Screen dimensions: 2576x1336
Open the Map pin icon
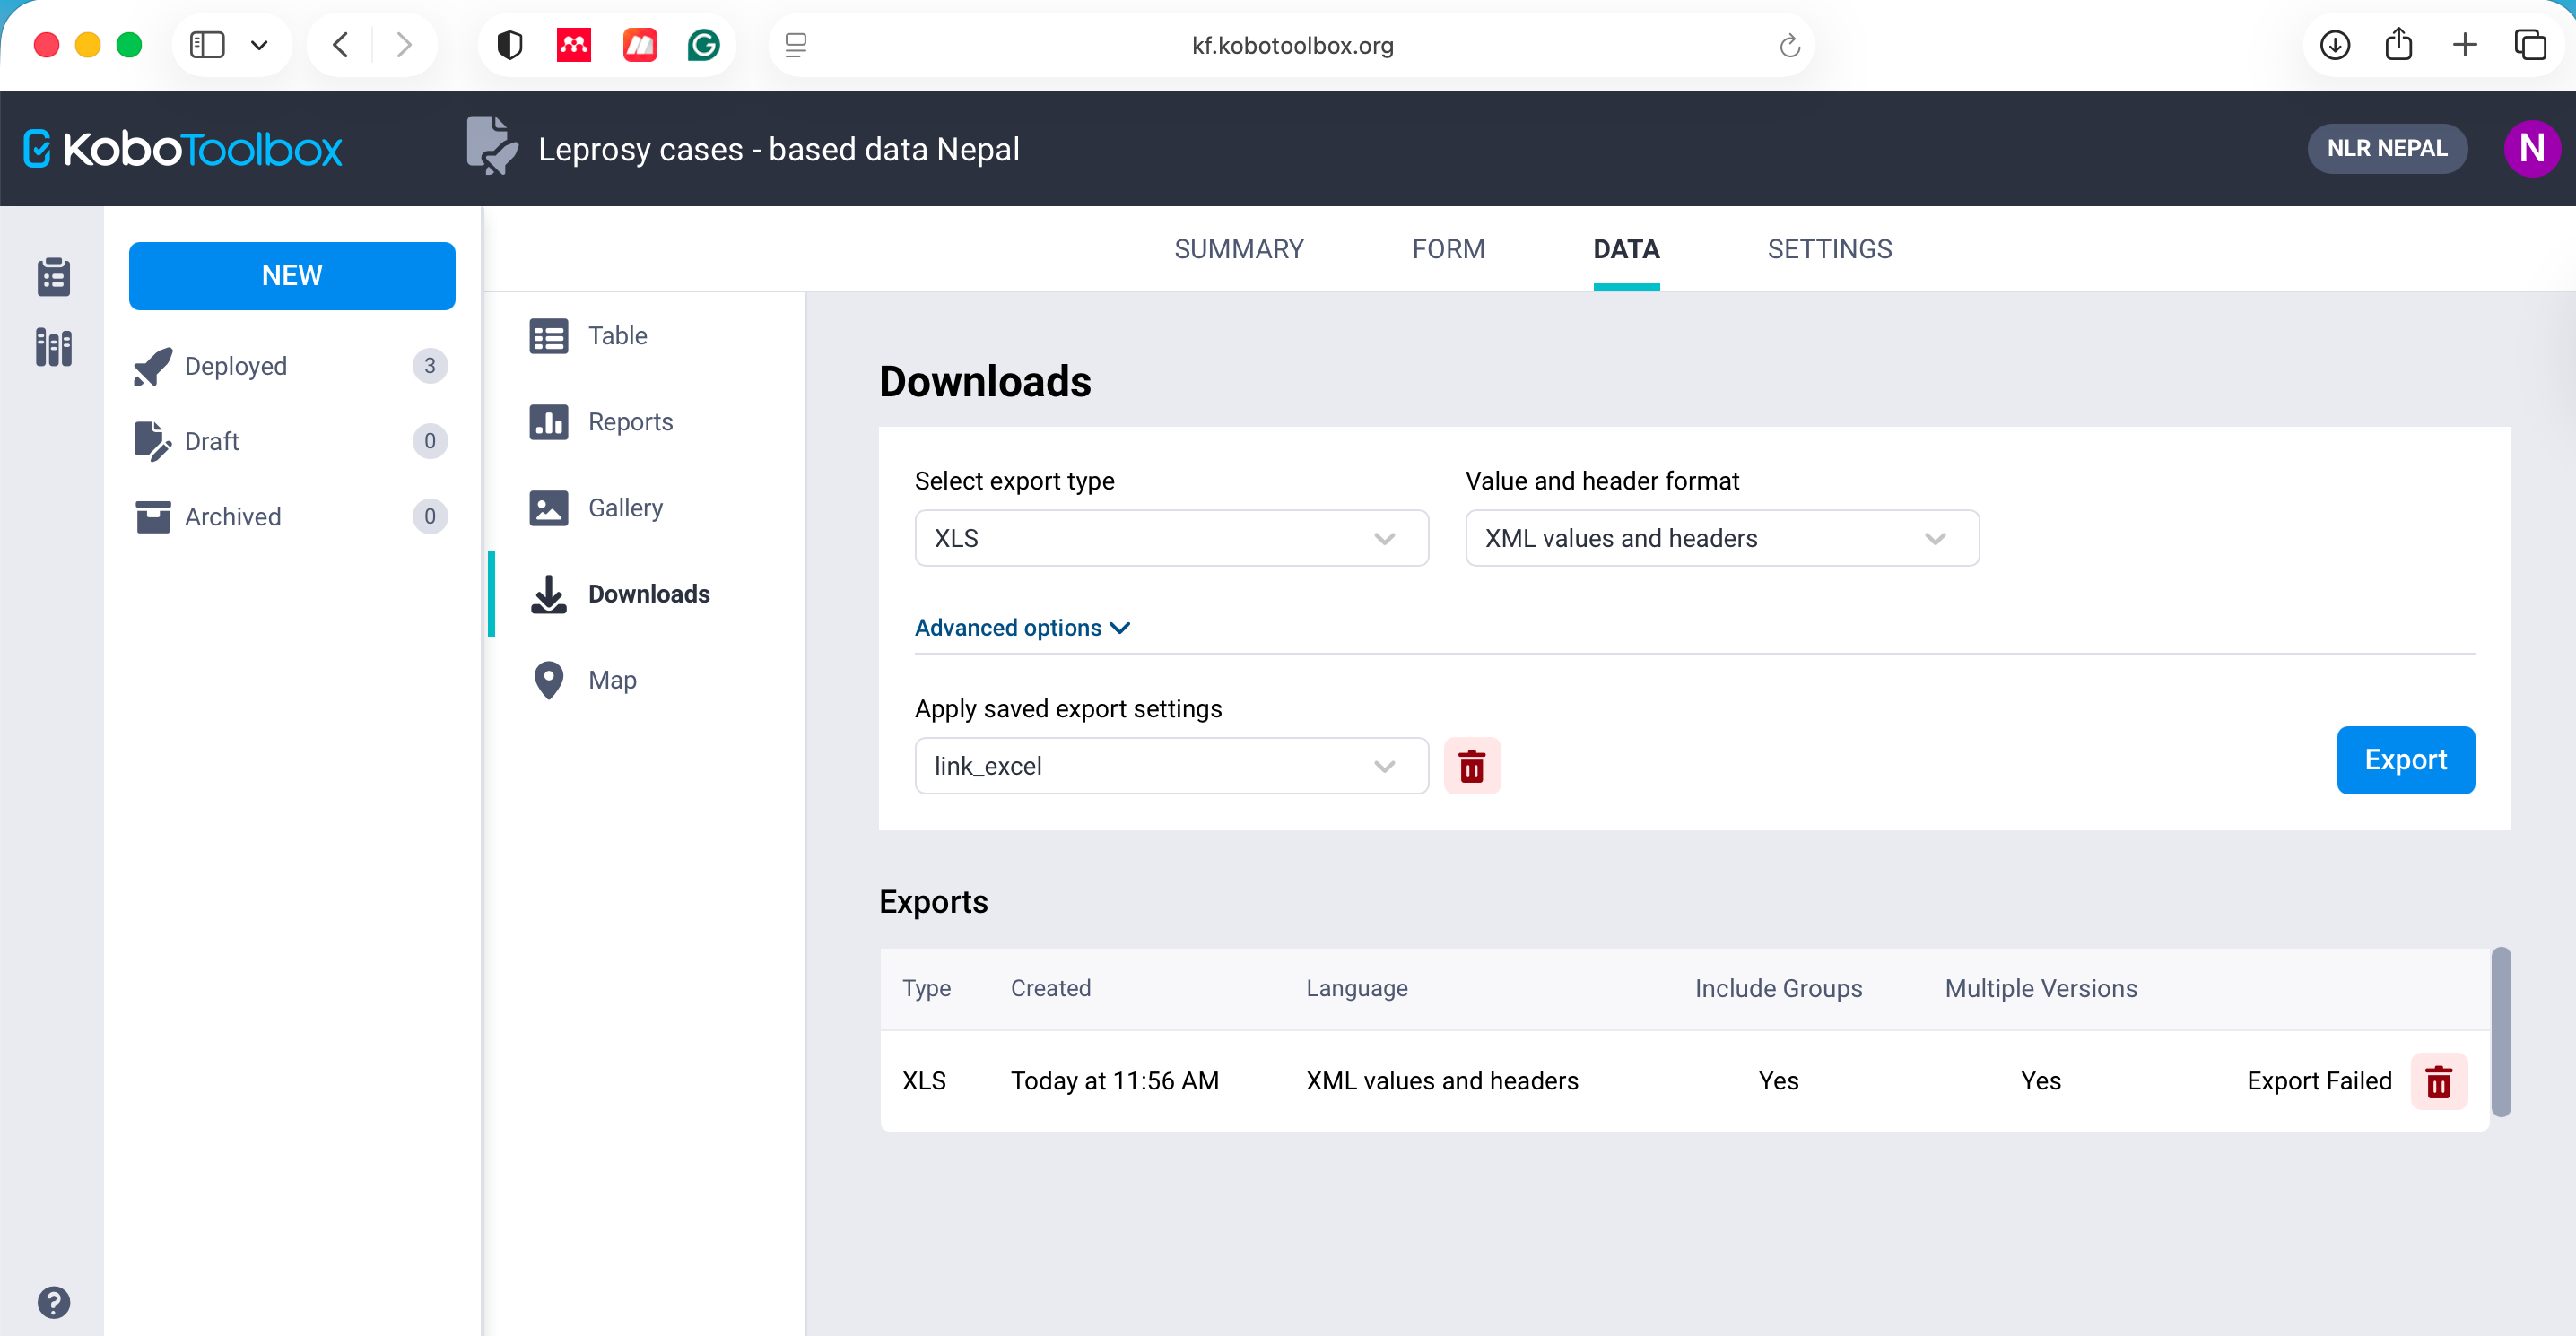tap(548, 680)
